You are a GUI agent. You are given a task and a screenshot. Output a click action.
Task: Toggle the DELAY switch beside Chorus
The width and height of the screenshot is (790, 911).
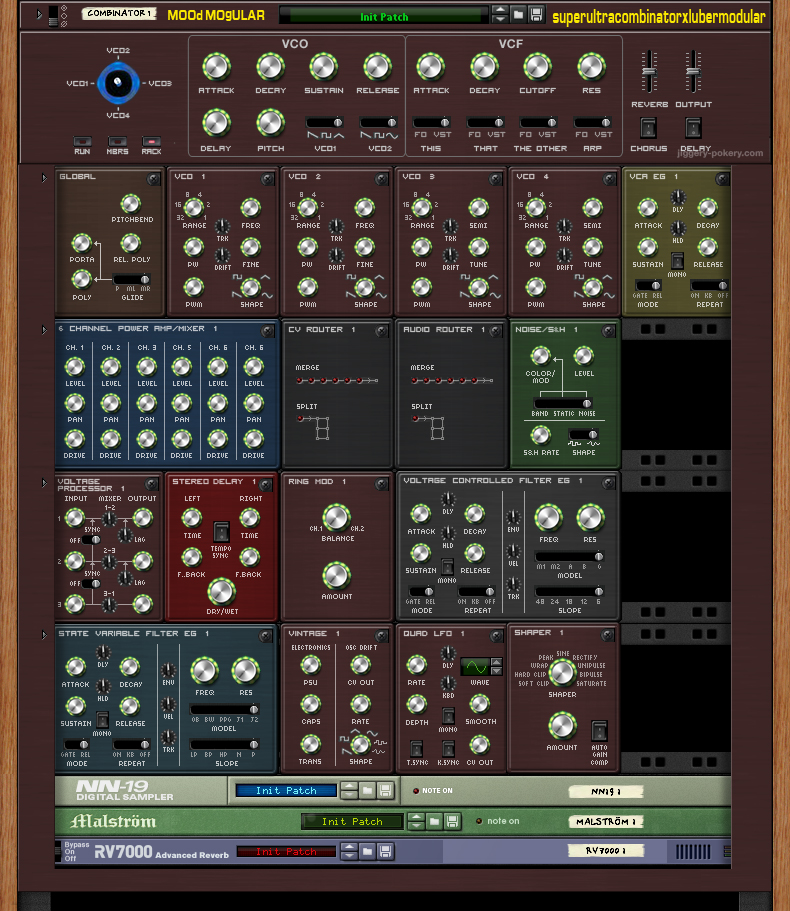693,128
